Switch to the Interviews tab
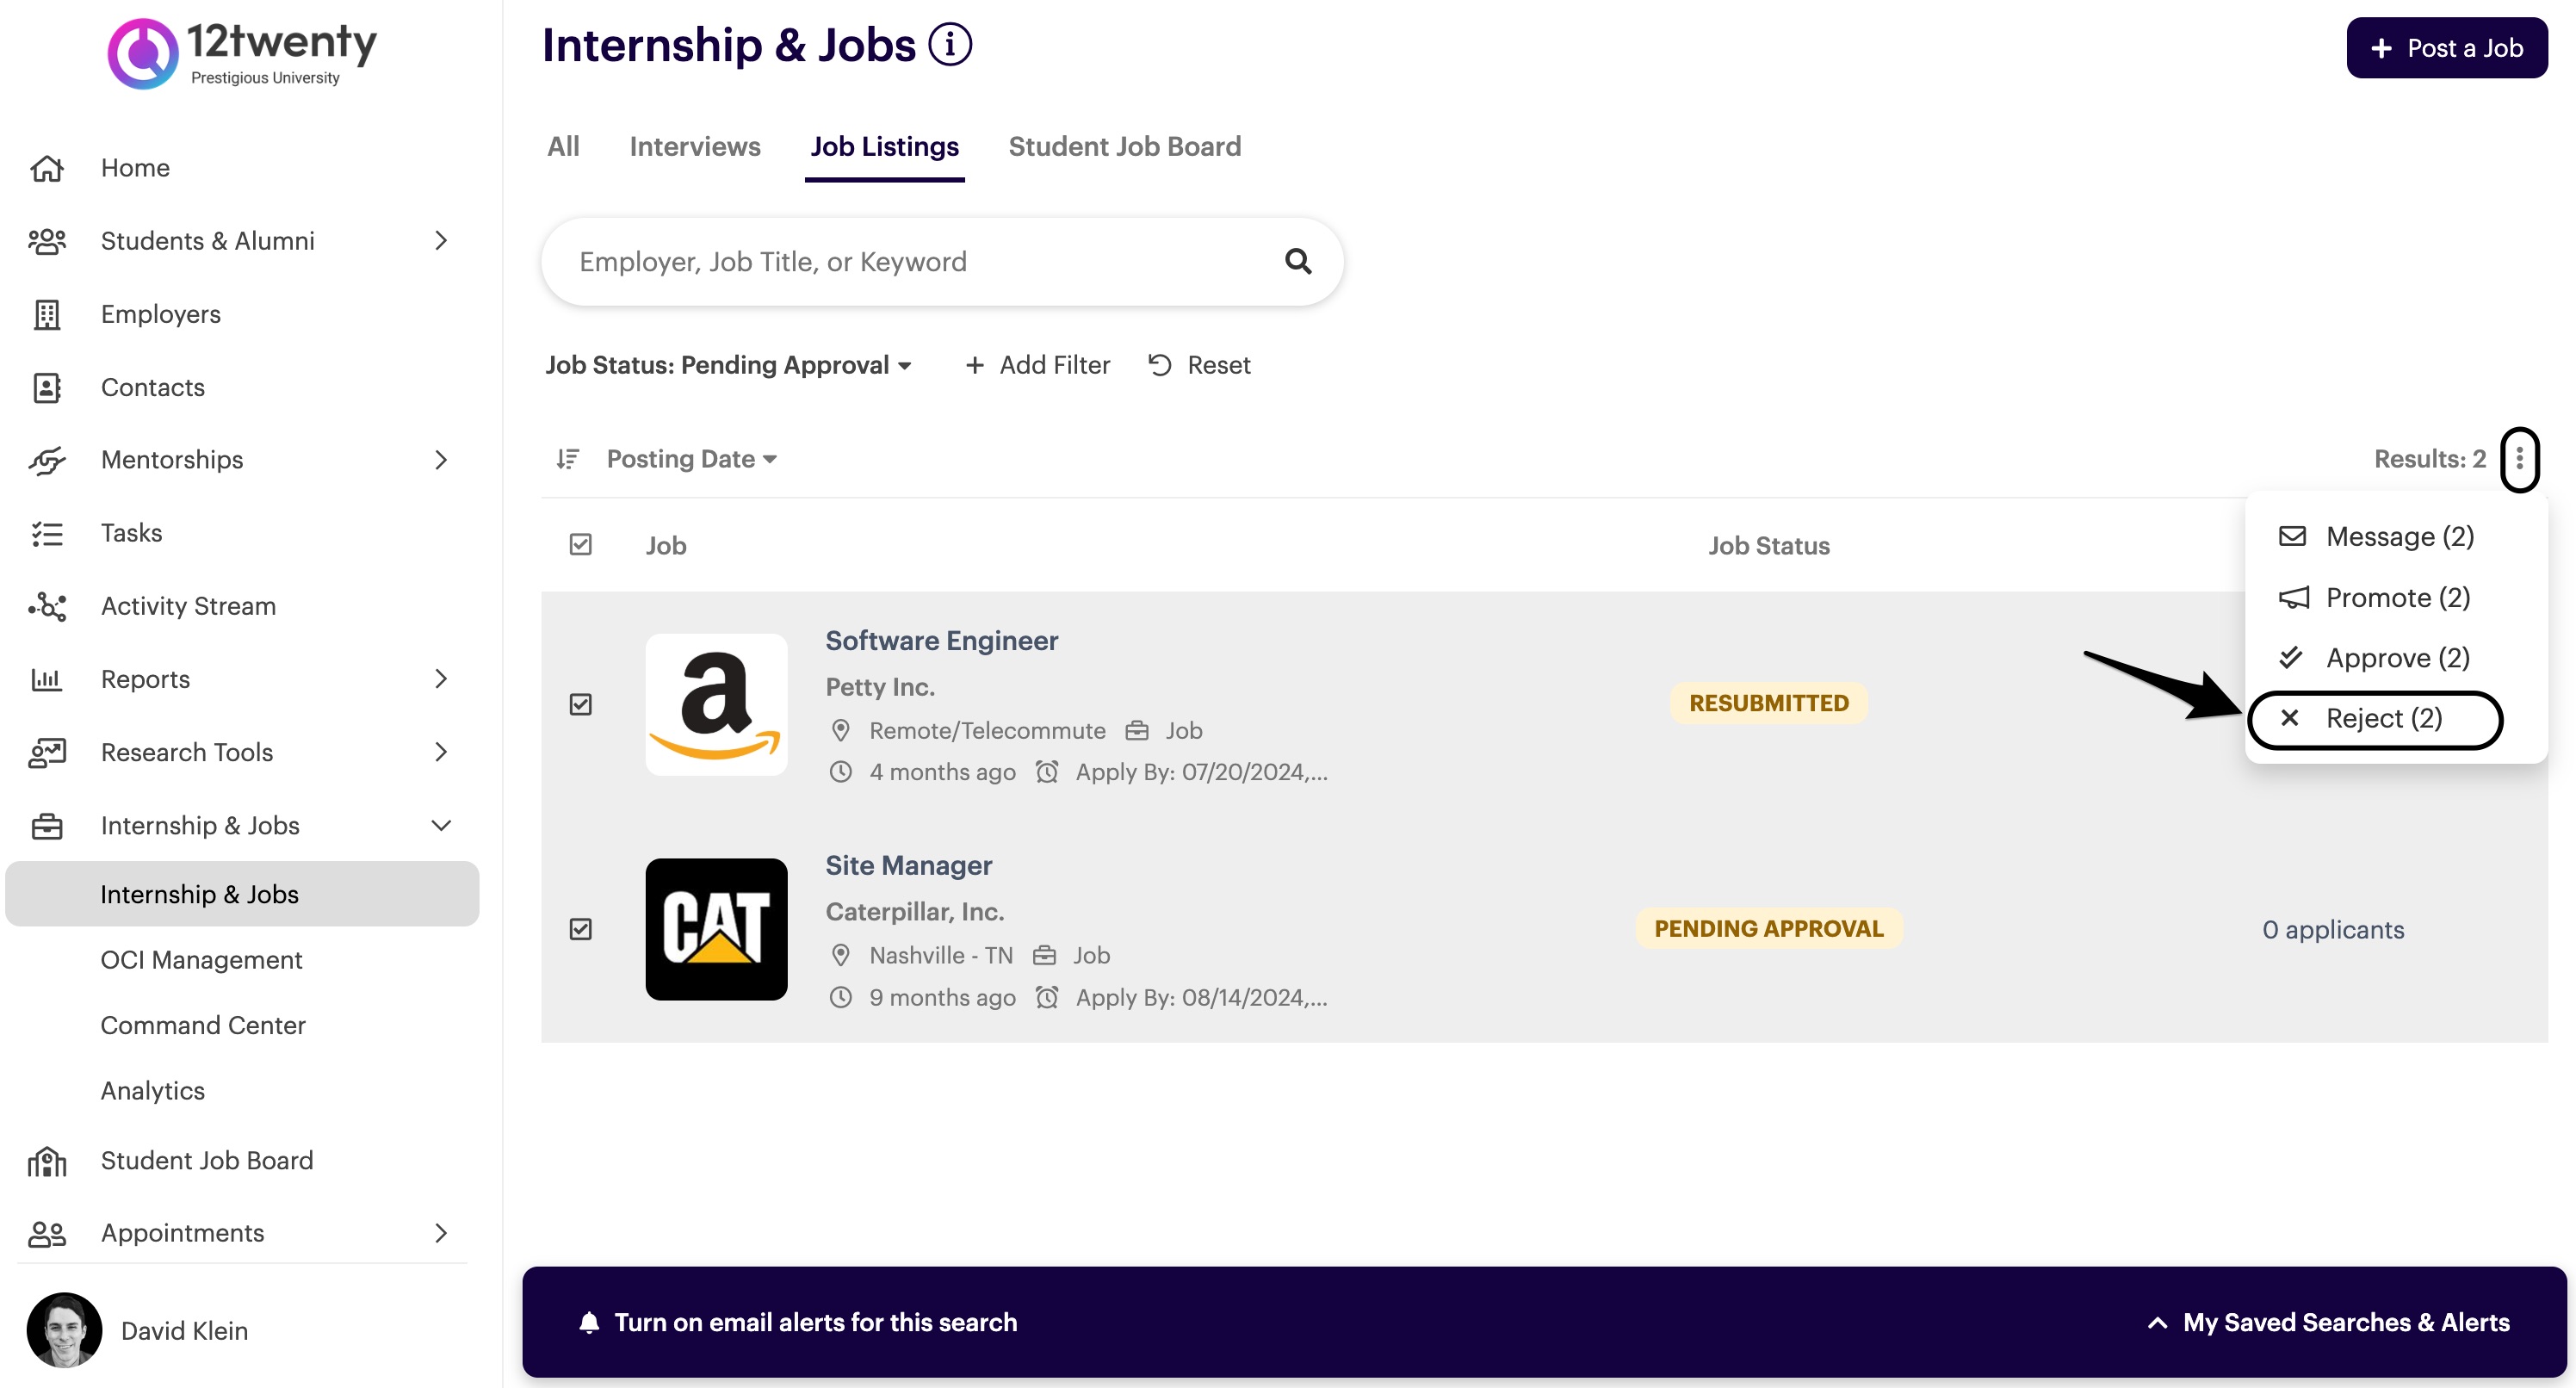This screenshot has width=2576, height=1388. 694,147
